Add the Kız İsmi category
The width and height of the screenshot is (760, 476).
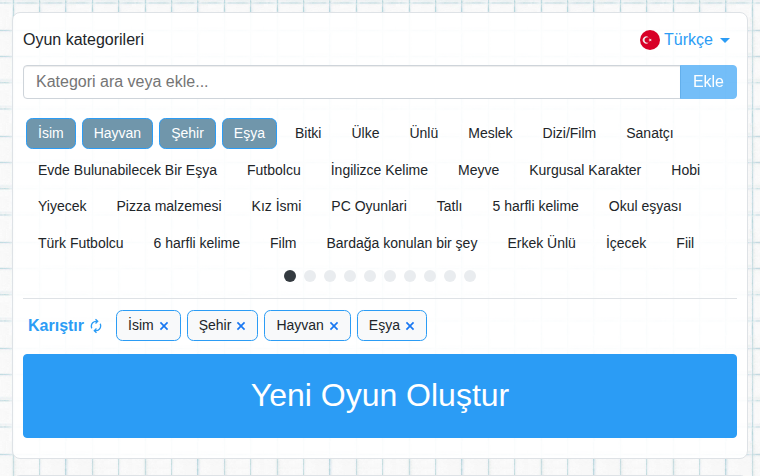coord(276,206)
